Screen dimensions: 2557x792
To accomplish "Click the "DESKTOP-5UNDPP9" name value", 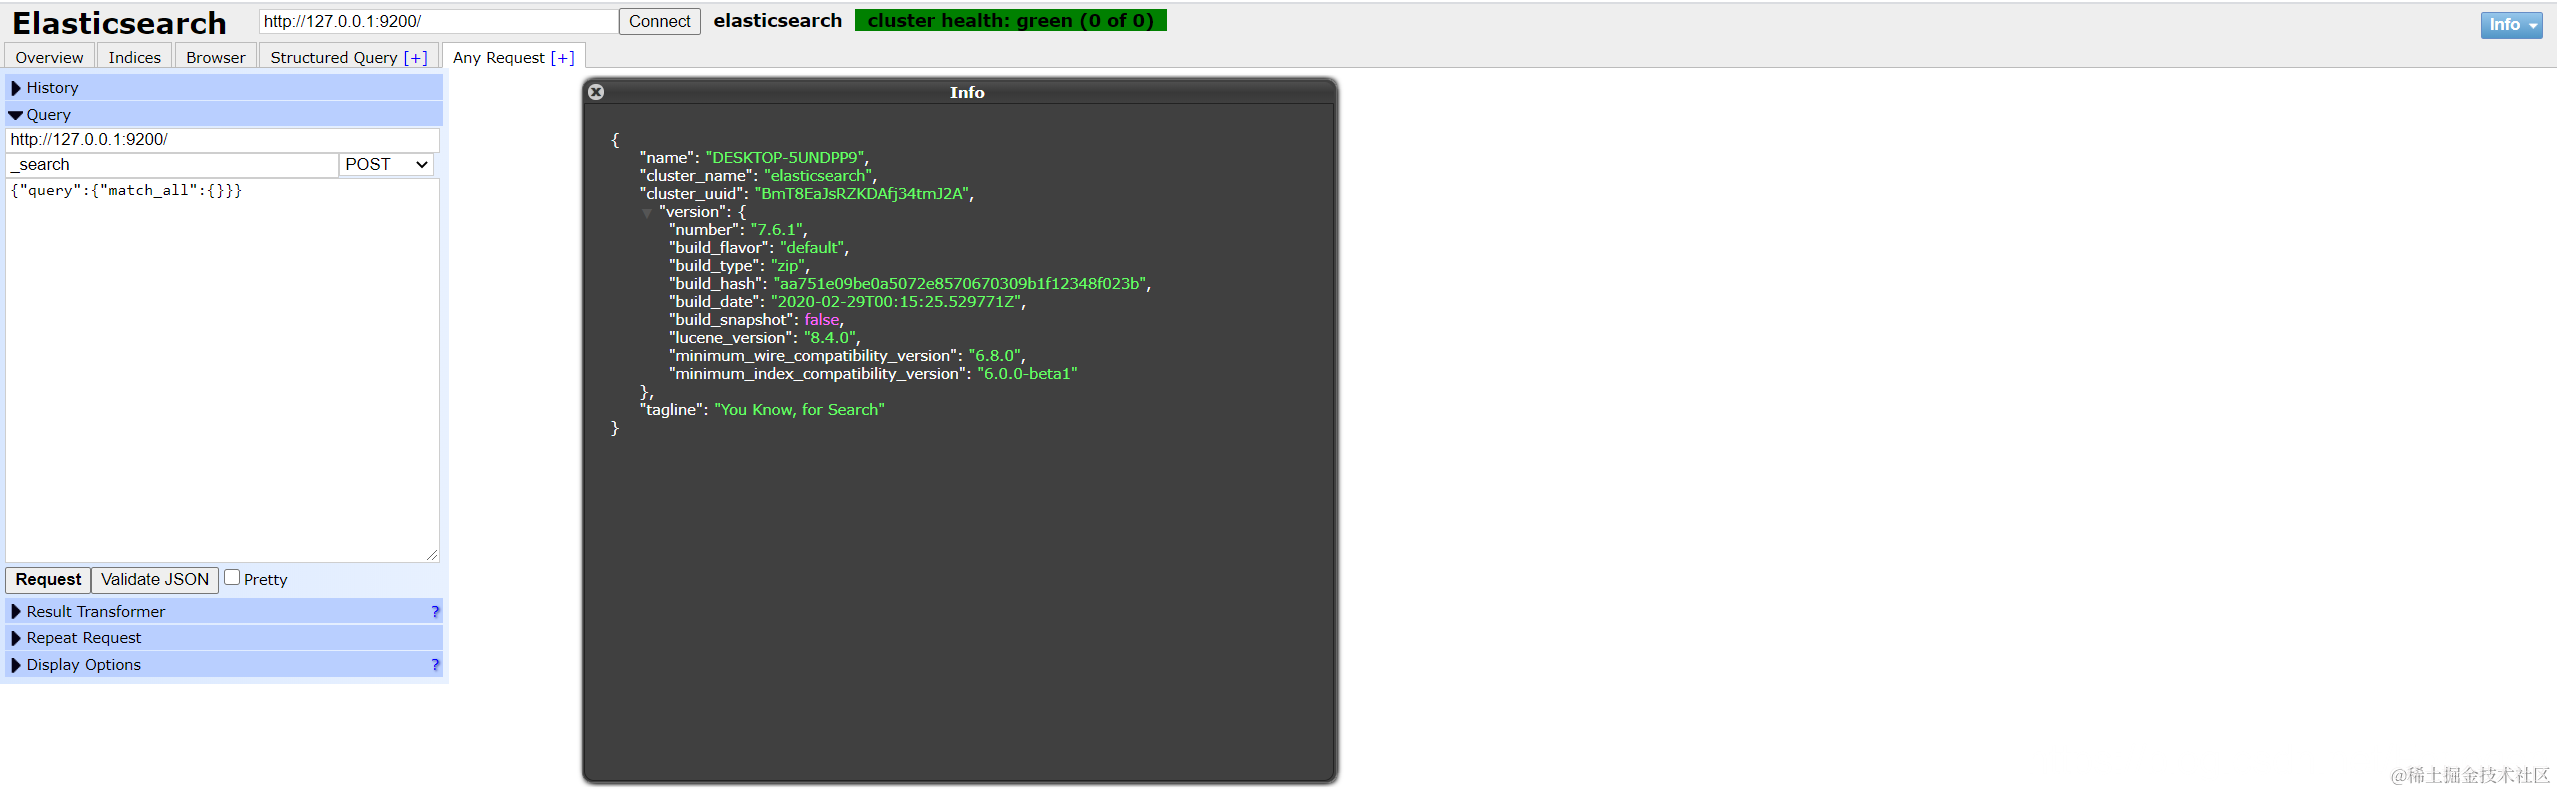I will [x=785, y=158].
